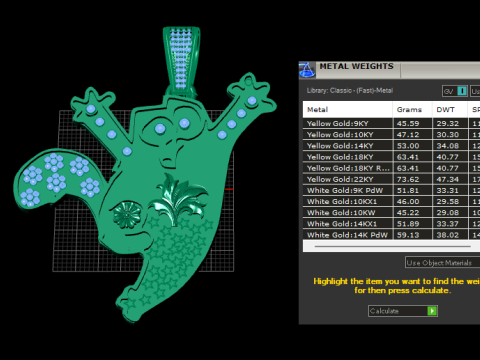The image size is (480, 360).
Task: Click the Metal Weights scale icon
Action: click(307, 70)
